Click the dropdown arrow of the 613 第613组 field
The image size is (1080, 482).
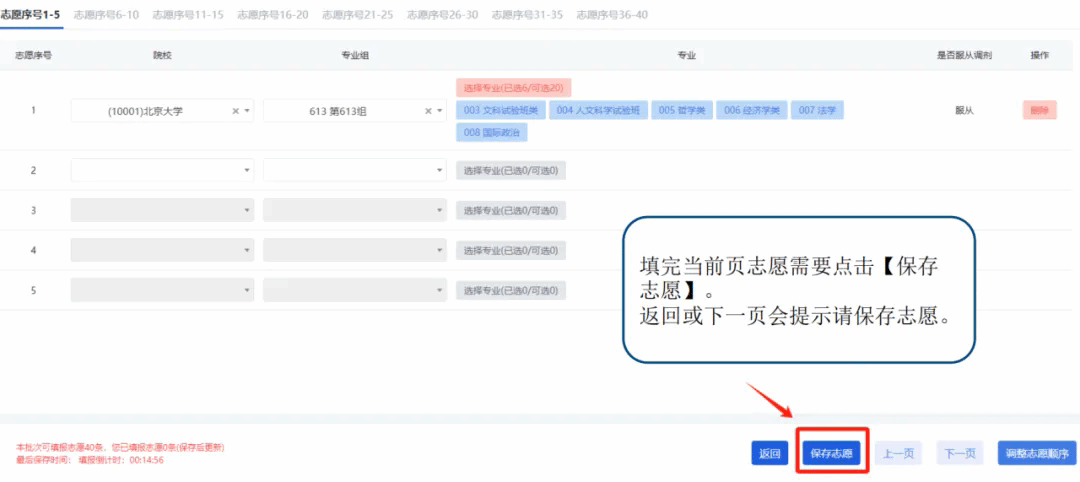pyautogui.click(x=440, y=111)
